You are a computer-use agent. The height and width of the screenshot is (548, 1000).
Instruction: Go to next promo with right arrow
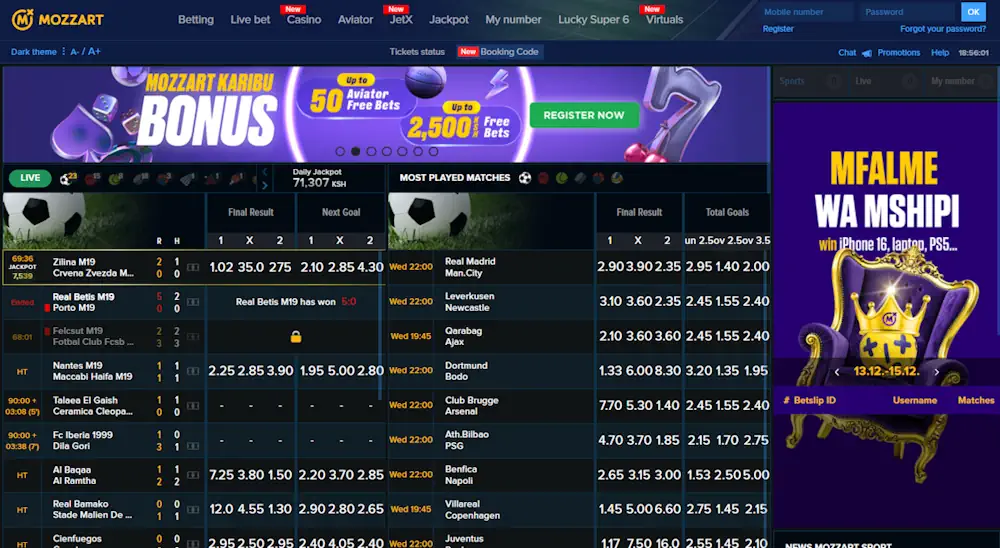936,373
